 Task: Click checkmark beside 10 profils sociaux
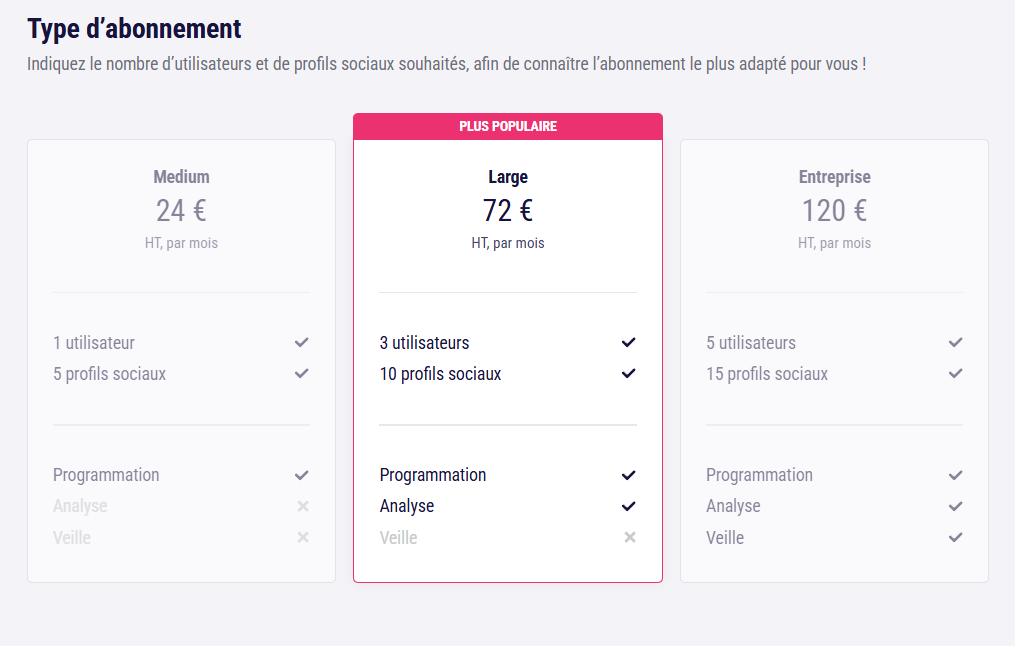tap(629, 373)
